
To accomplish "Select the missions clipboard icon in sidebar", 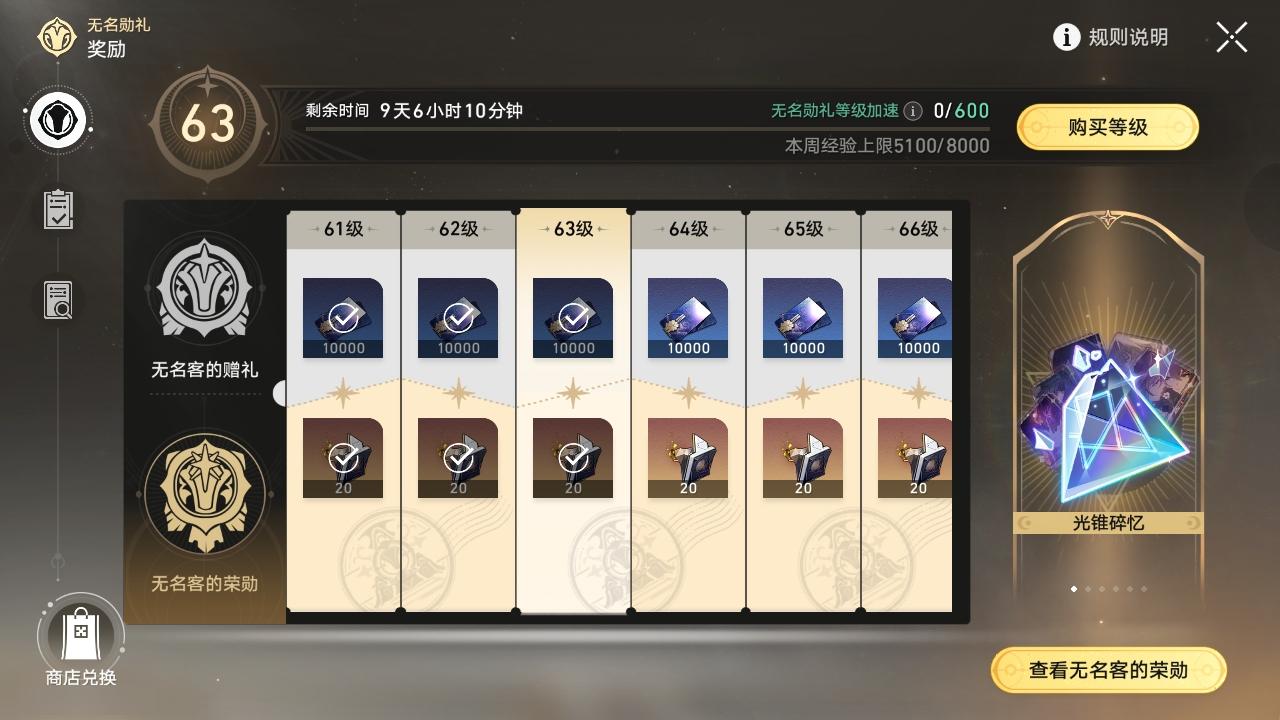I will pos(58,209).
